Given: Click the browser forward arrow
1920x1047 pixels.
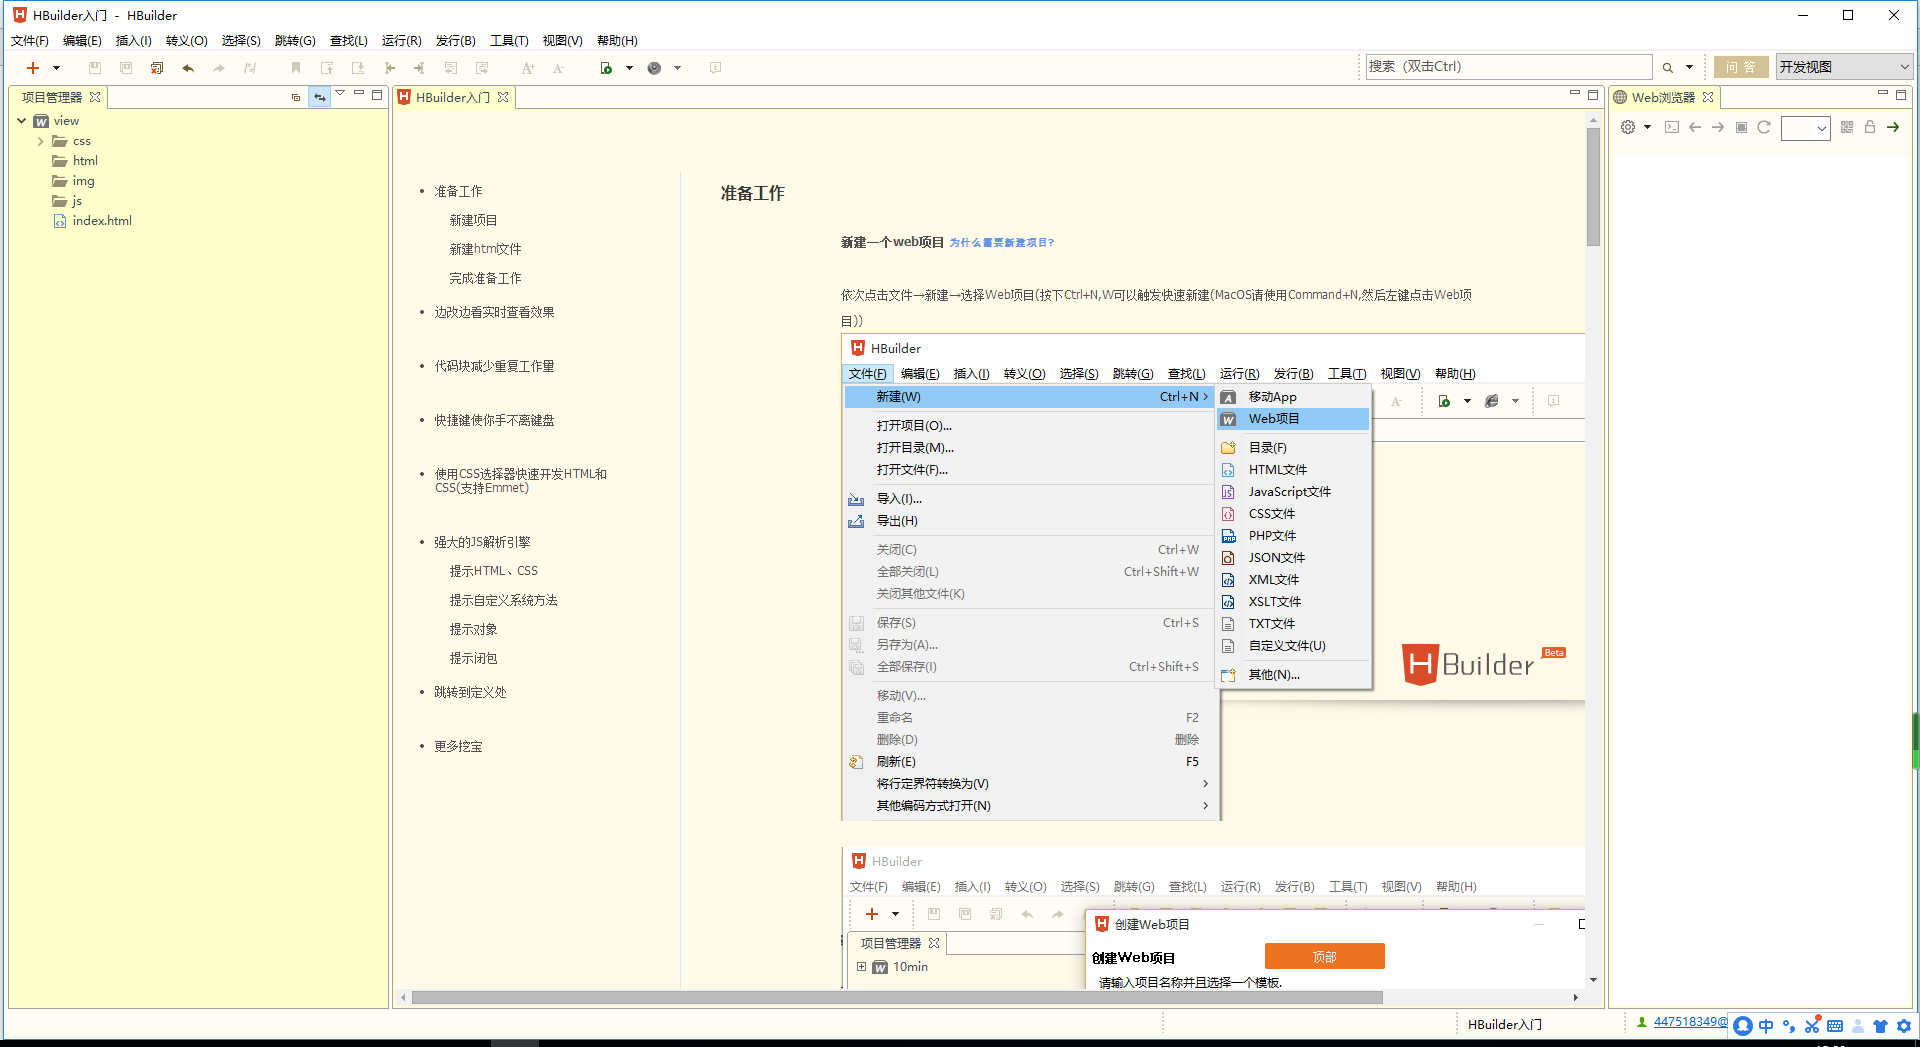Looking at the screenshot, I should click(x=1718, y=127).
